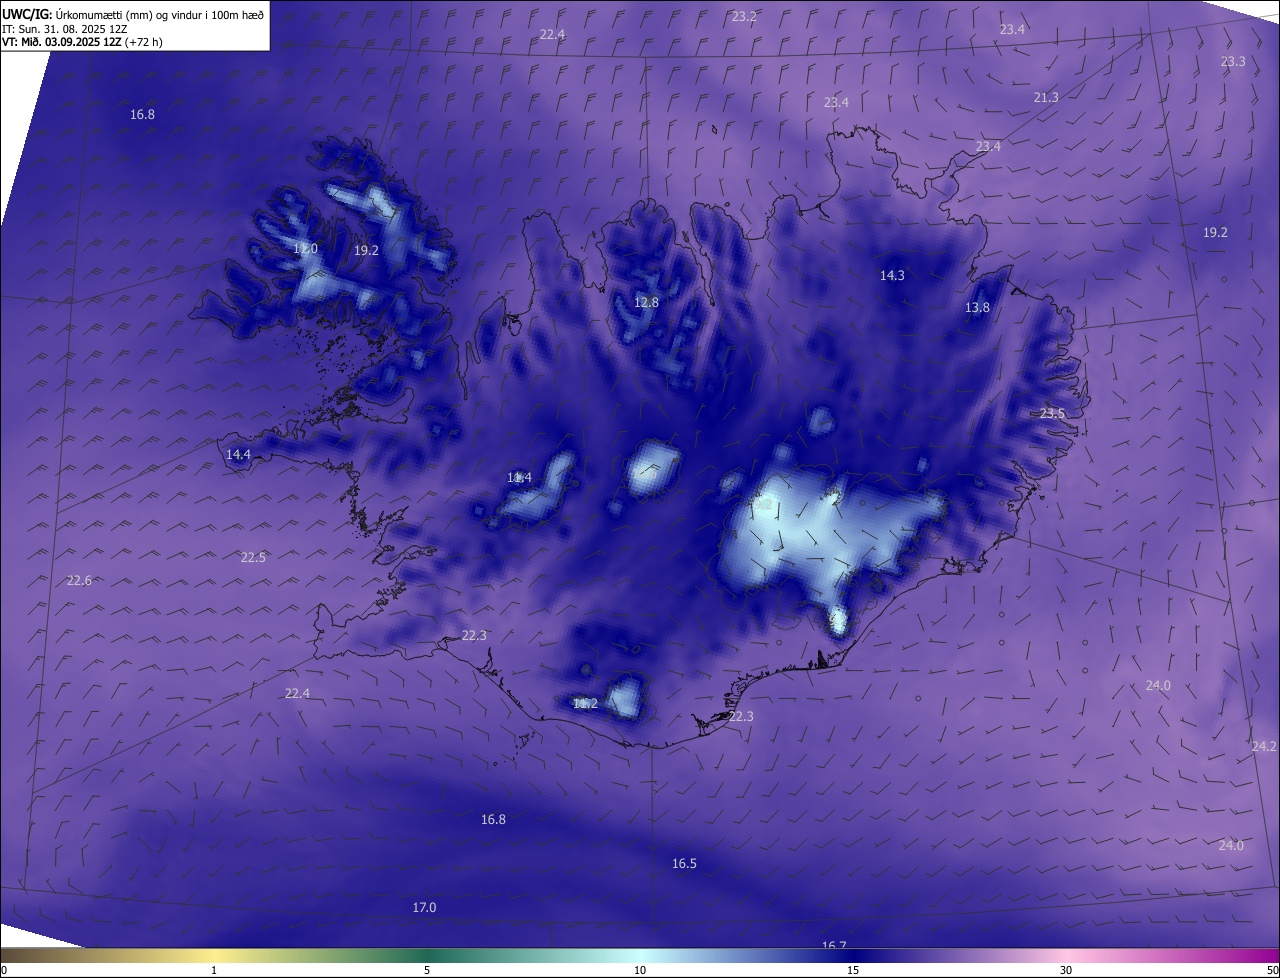
Task: Click the legend tick label 30
Action: pyautogui.click(x=1066, y=971)
